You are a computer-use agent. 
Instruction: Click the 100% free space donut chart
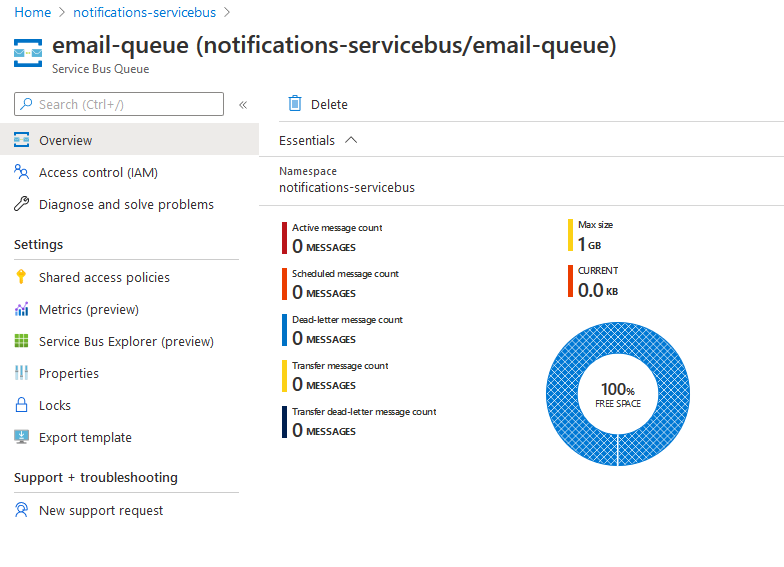coord(618,394)
